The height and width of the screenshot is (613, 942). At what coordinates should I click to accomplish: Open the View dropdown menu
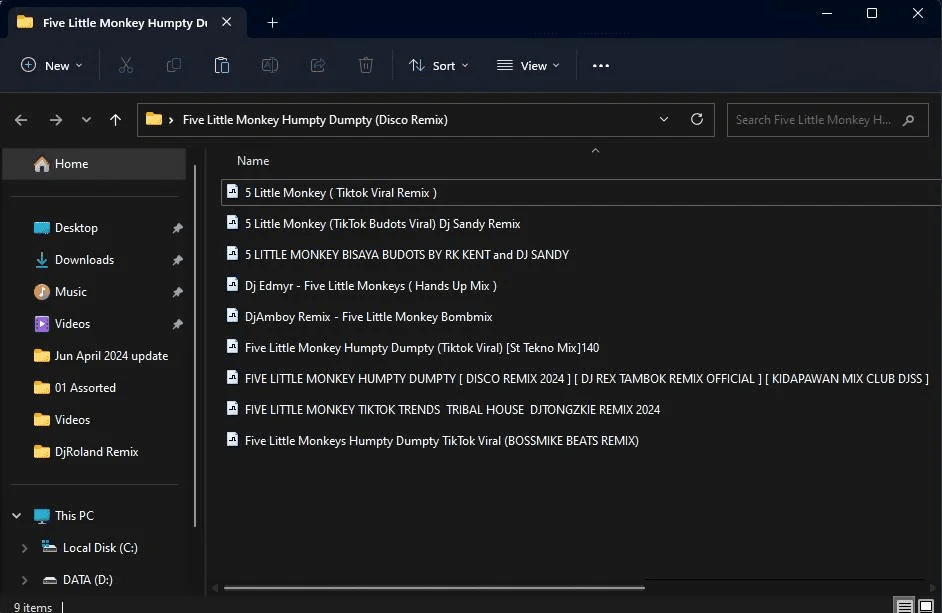pyautogui.click(x=528, y=66)
